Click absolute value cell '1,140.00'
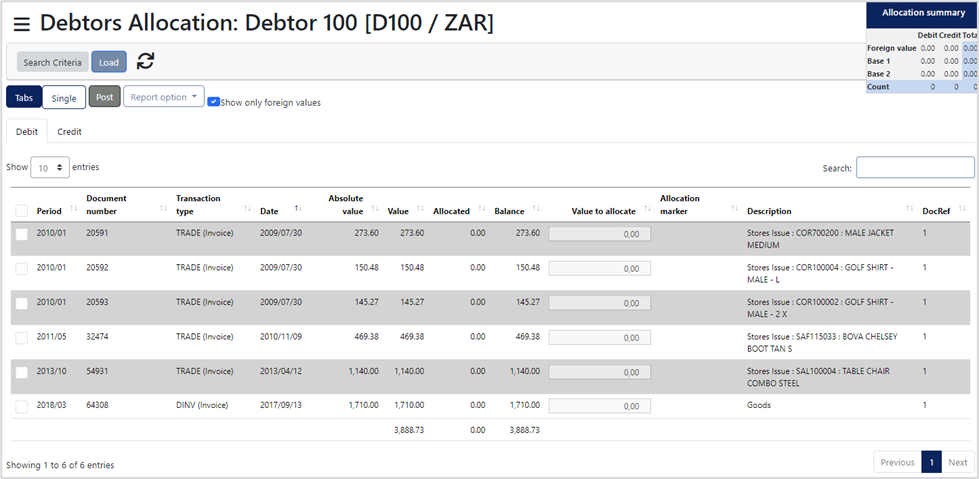Screen dimensions: 979x479 tap(363, 370)
